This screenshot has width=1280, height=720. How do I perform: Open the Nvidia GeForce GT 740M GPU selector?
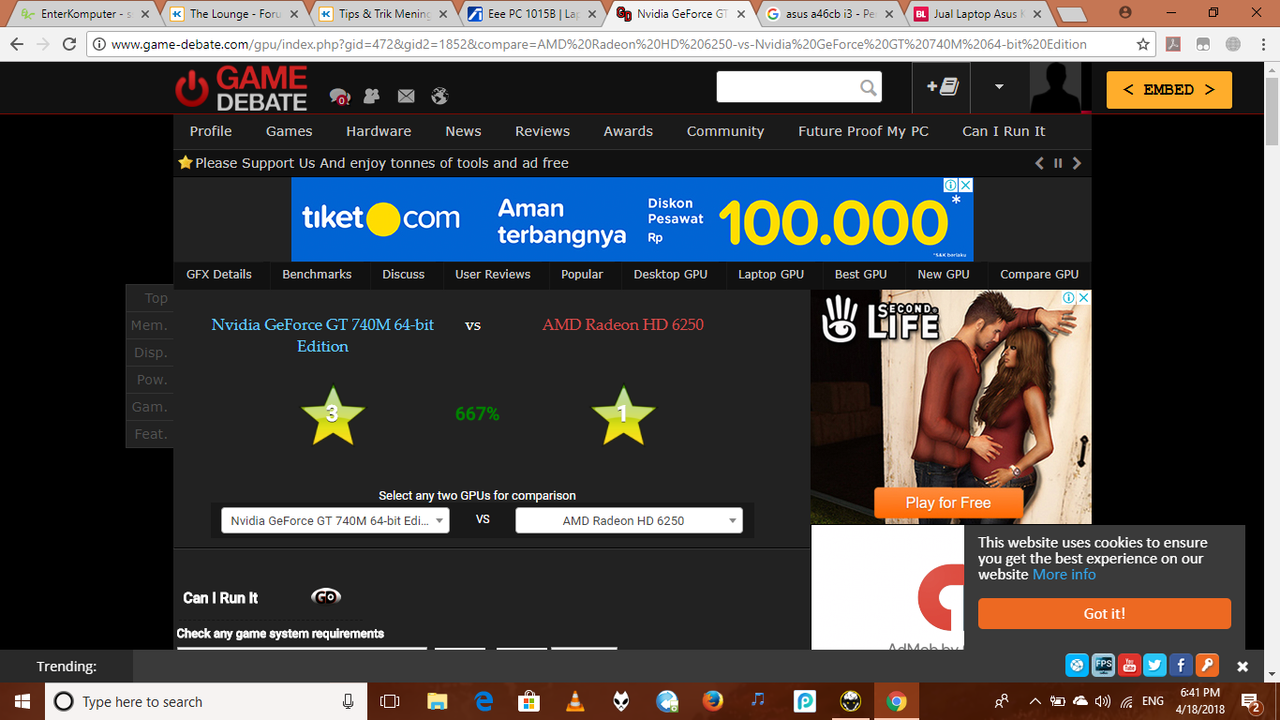pos(335,520)
